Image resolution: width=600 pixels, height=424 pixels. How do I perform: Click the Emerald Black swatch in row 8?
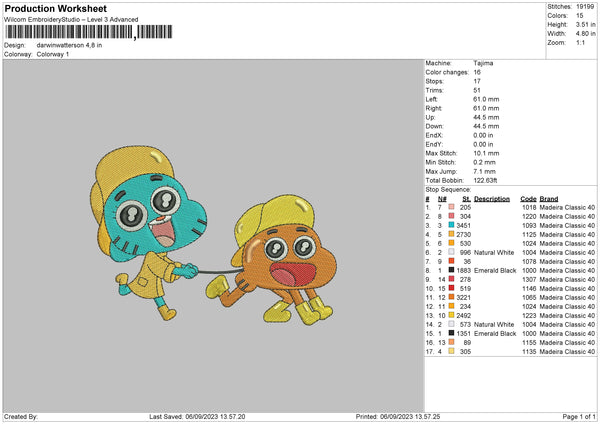(452, 270)
